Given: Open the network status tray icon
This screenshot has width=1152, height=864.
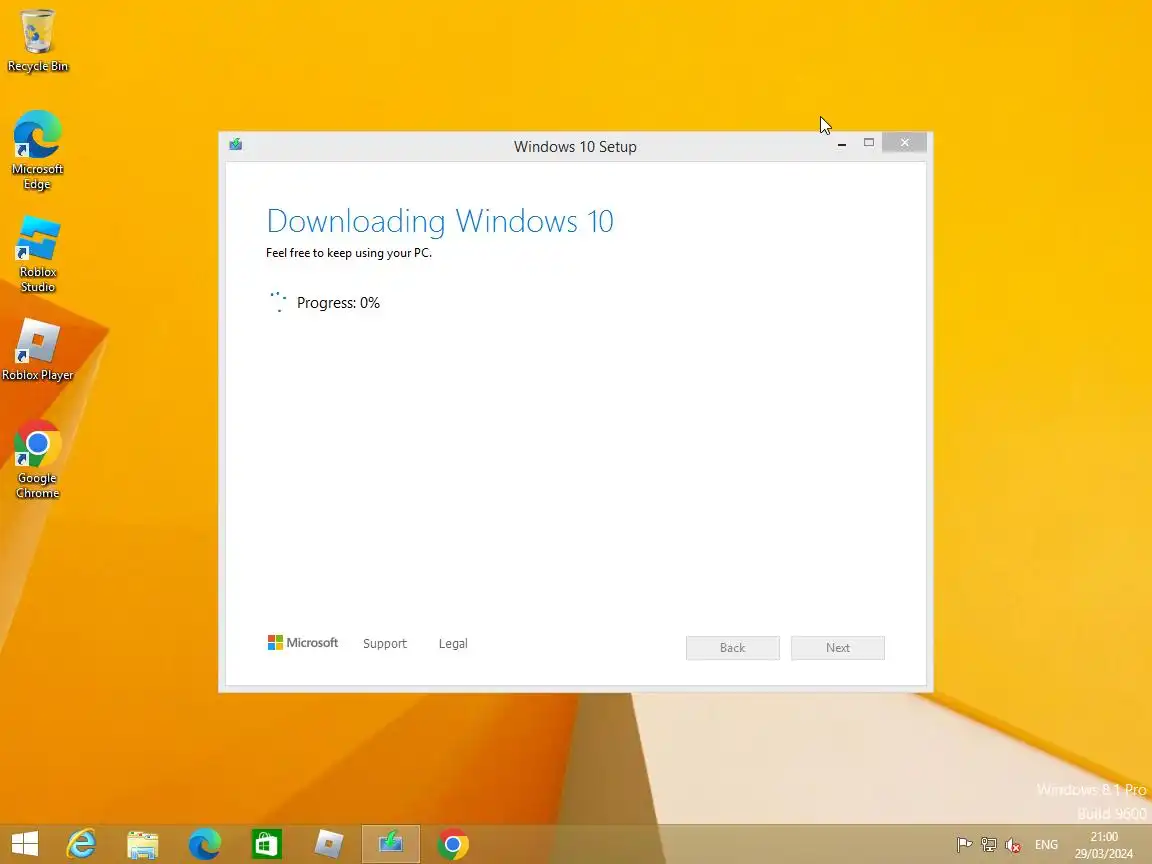Looking at the screenshot, I should pos(989,845).
